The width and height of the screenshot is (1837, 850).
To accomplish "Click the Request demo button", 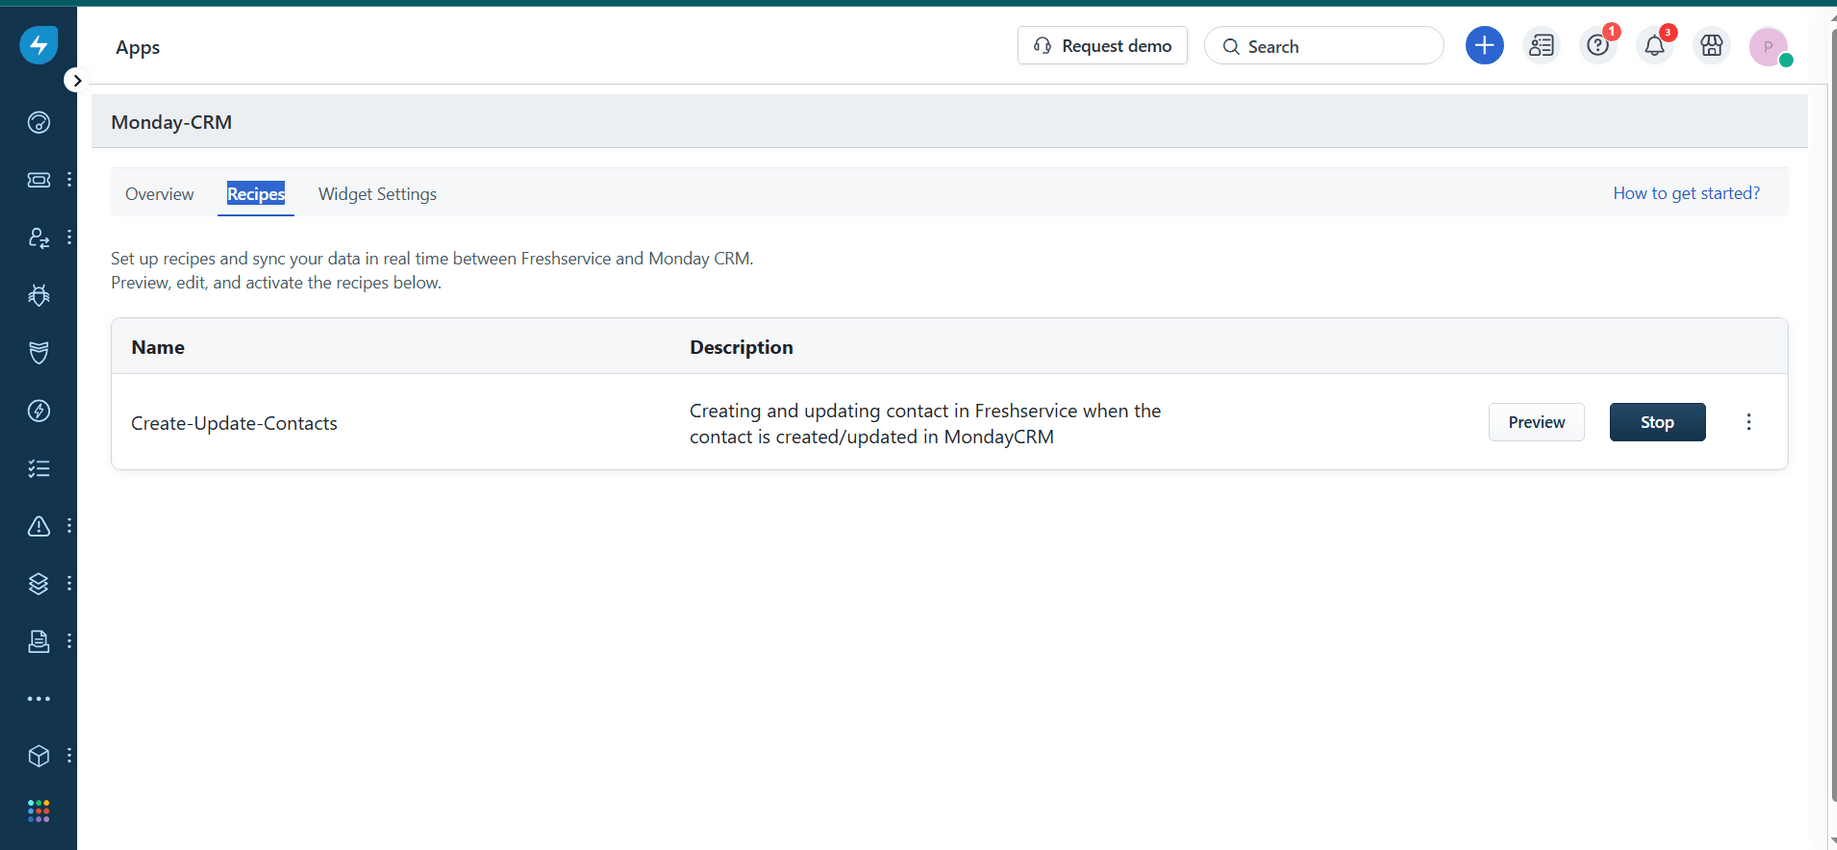I will point(1102,46).
